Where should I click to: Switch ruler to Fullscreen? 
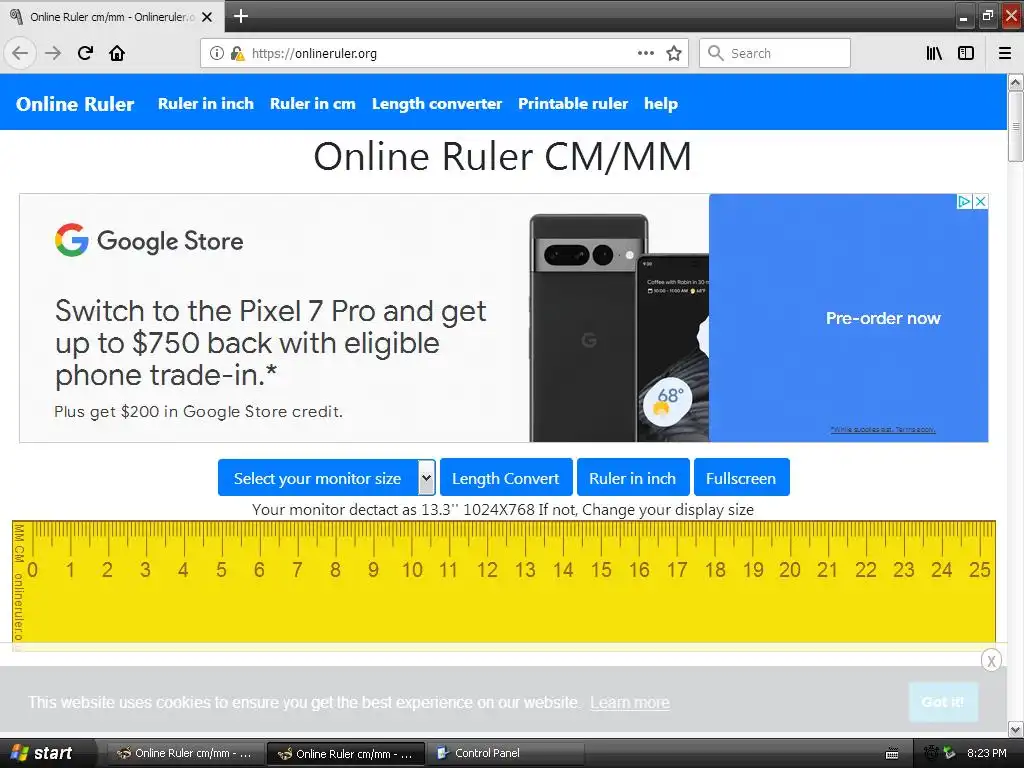pyautogui.click(x=741, y=477)
